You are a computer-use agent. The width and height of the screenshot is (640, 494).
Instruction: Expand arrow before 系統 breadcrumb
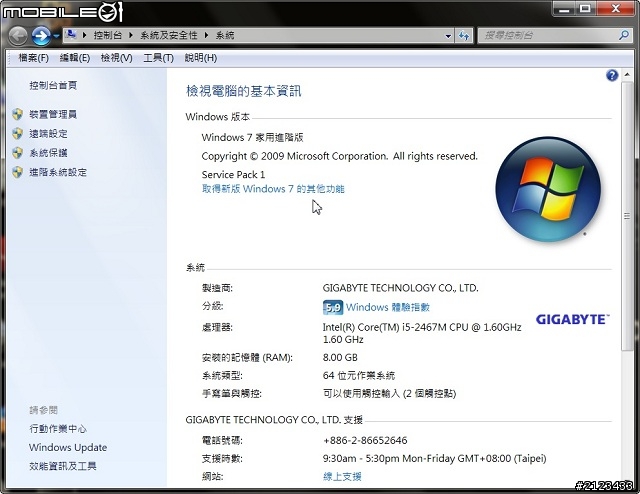pyautogui.click(x=206, y=36)
